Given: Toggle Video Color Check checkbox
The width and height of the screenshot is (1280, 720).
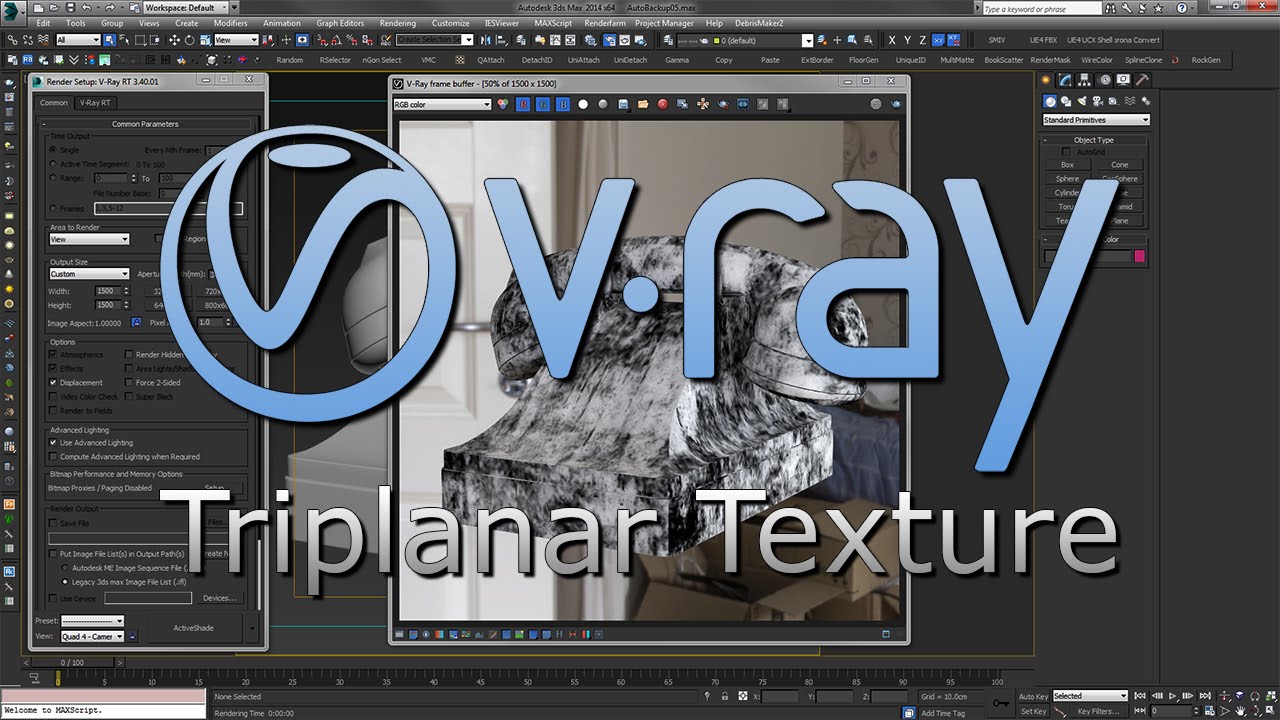Looking at the screenshot, I should [54, 397].
